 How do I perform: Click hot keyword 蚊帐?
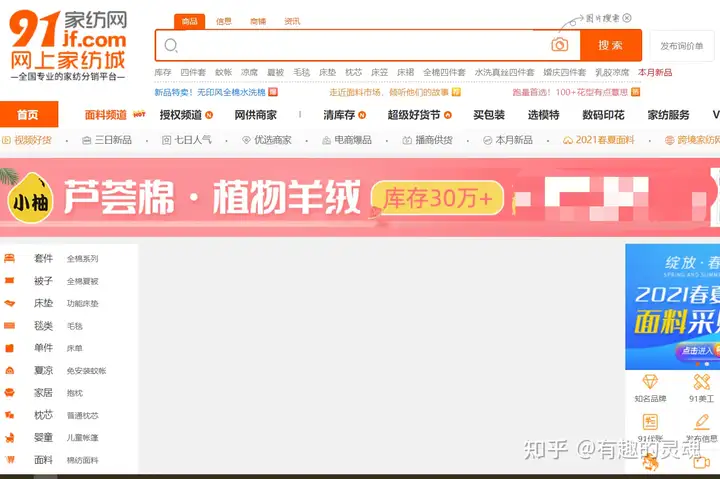pos(224,72)
